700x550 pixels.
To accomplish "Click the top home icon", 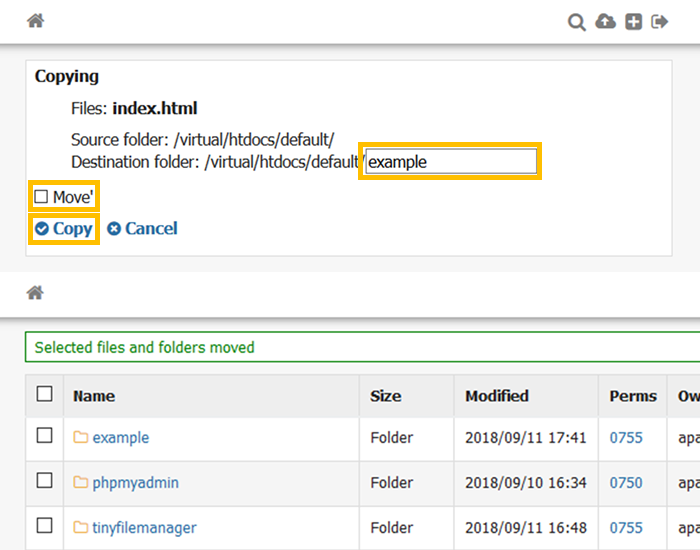I will tap(35, 21).
